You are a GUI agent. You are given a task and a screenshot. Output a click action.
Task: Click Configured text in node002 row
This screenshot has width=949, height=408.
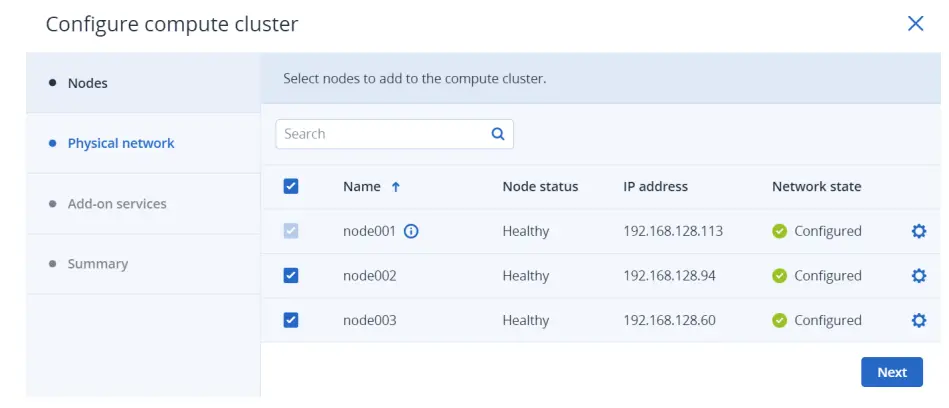point(827,276)
